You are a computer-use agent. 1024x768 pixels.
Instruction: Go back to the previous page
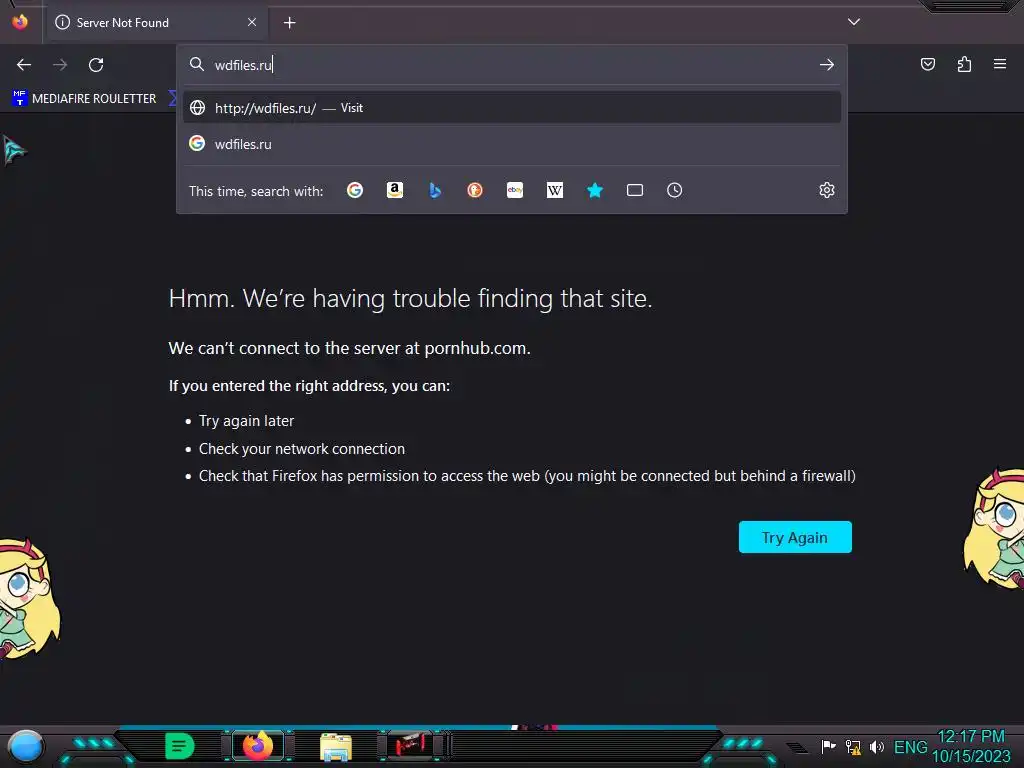[24, 65]
